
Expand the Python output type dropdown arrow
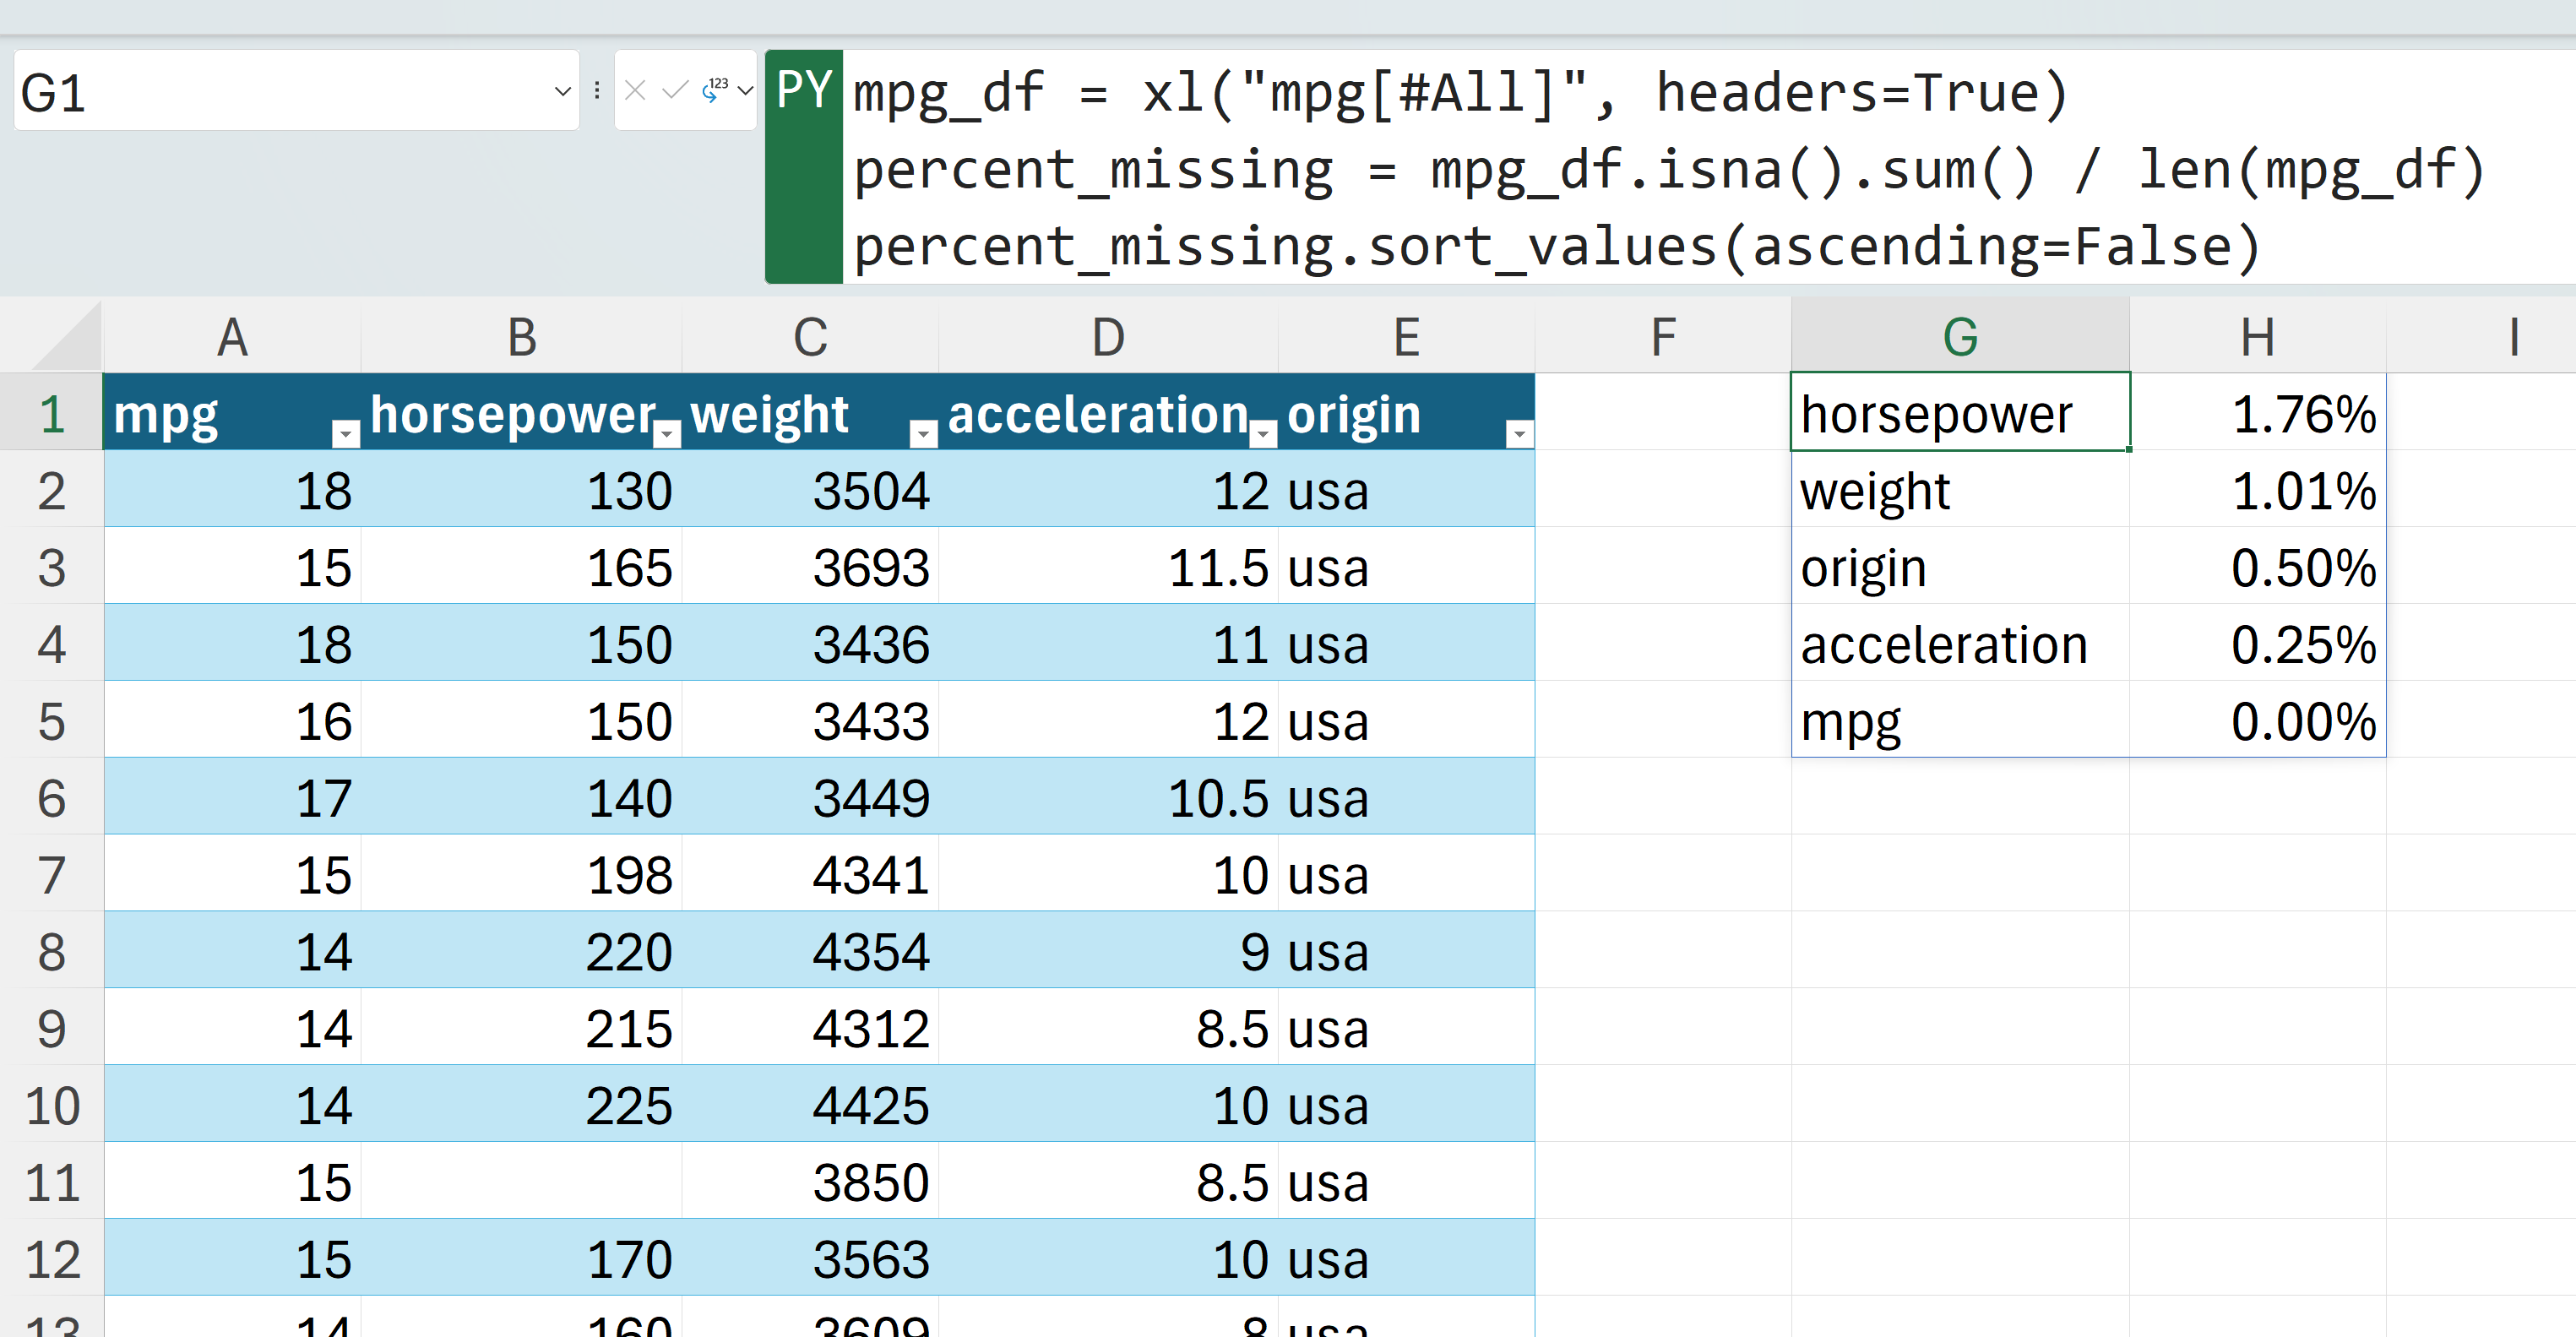[745, 91]
